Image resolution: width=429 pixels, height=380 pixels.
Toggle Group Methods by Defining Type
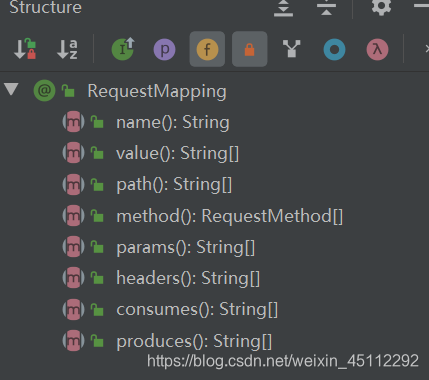pos(292,49)
